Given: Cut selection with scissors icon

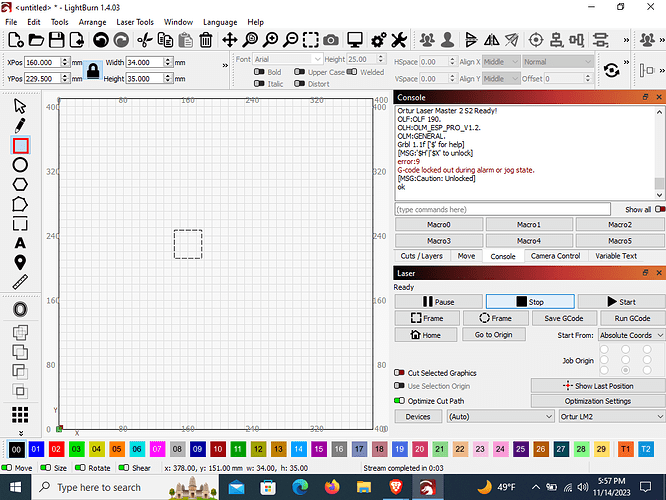Looking at the screenshot, I should pyautogui.click(x=144, y=40).
